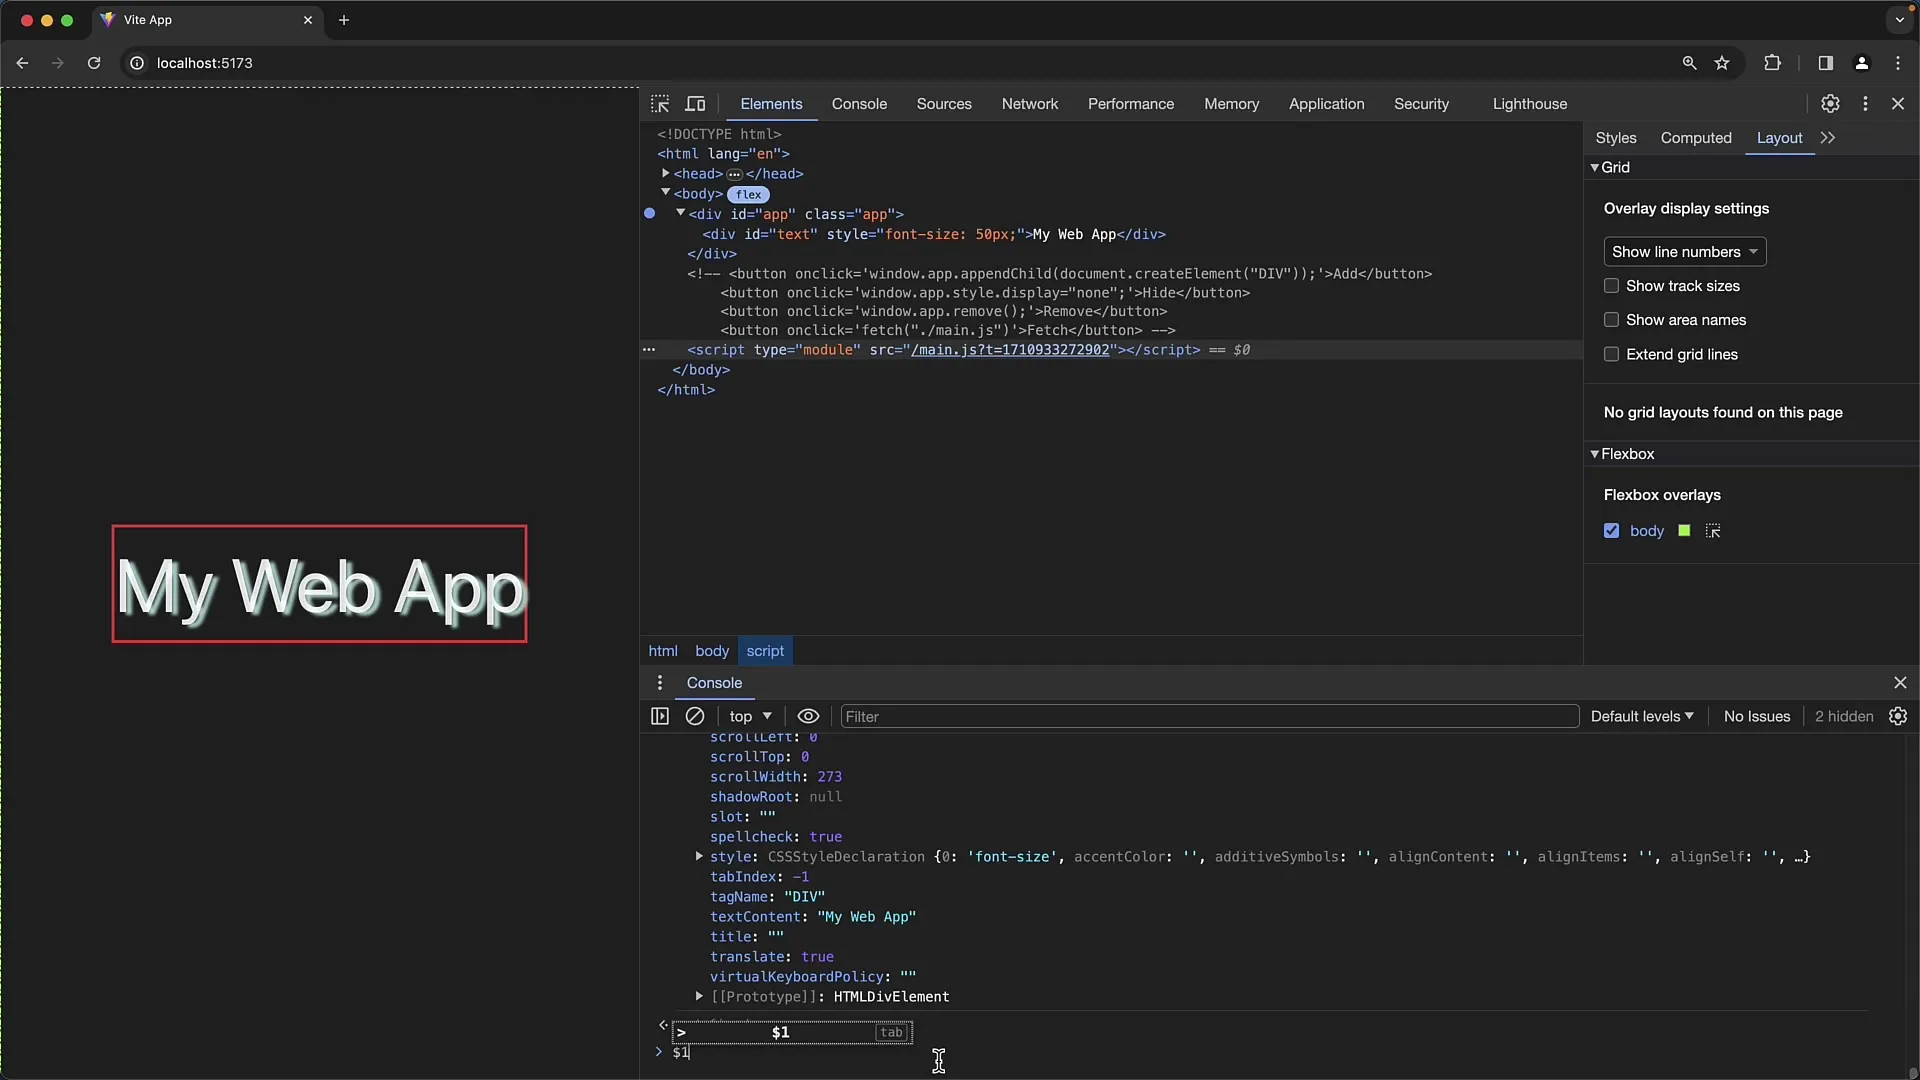Click the 2 hidden messages label
The height and width of the screenshot is (1080, 1920).
(x=1844, y=716)
